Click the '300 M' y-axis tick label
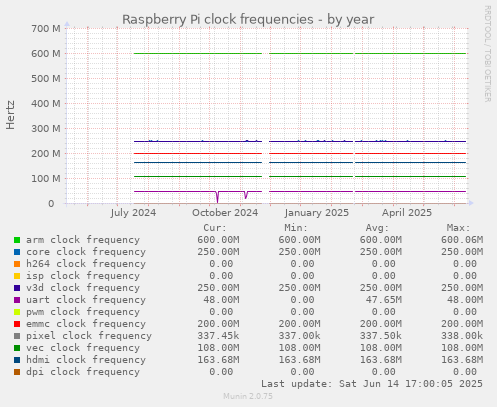The height and width of the screenshot is (407, 497). (46, 129)
